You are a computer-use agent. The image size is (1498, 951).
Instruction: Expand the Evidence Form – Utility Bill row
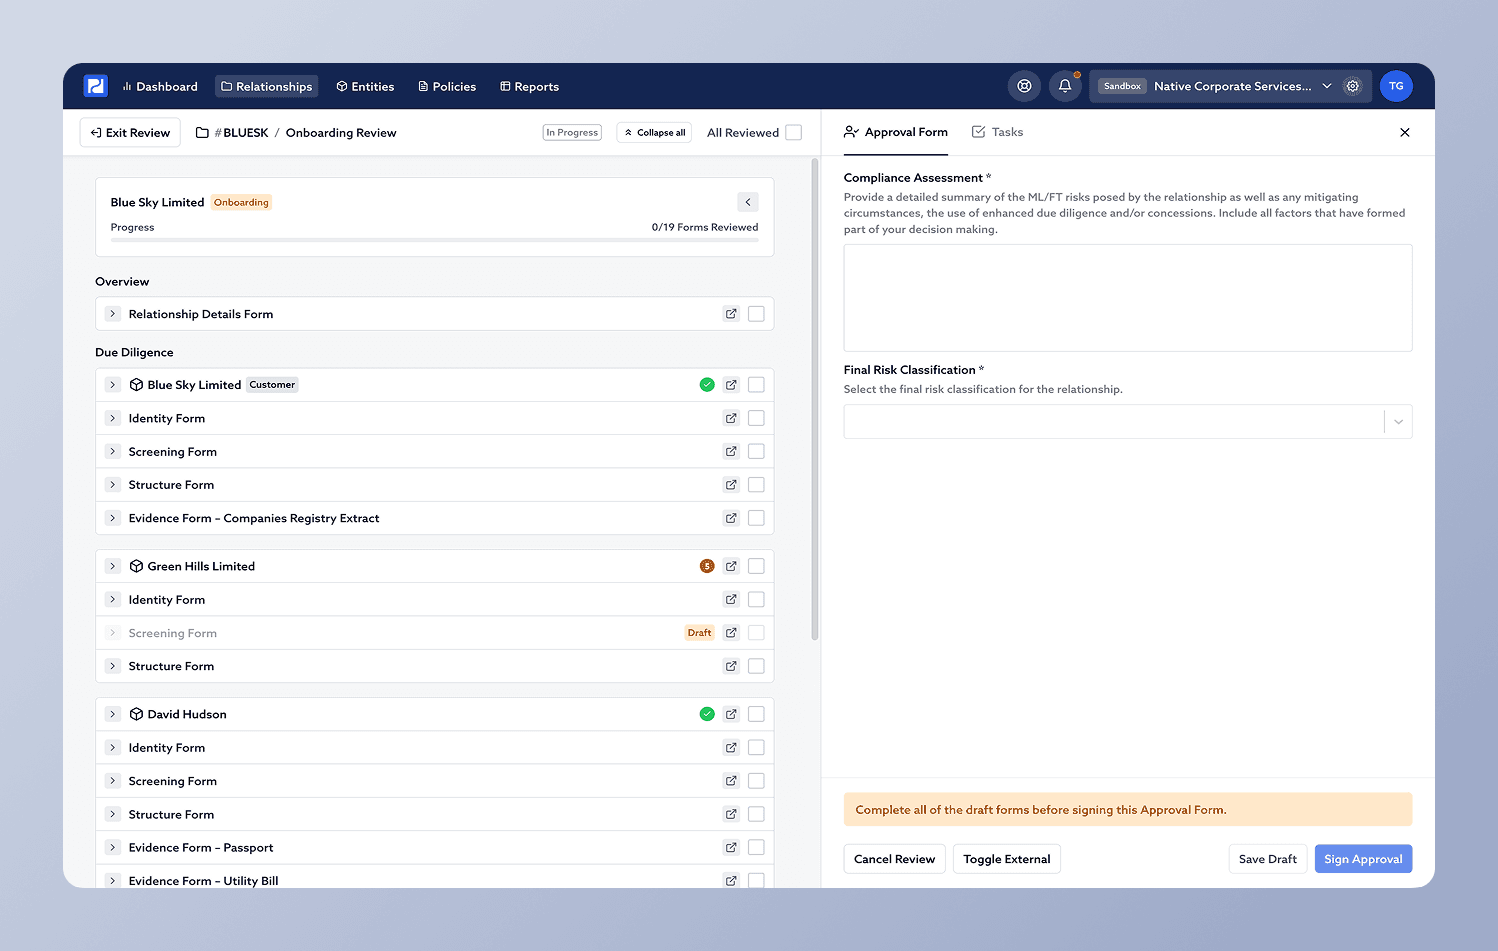coord(113,881)
